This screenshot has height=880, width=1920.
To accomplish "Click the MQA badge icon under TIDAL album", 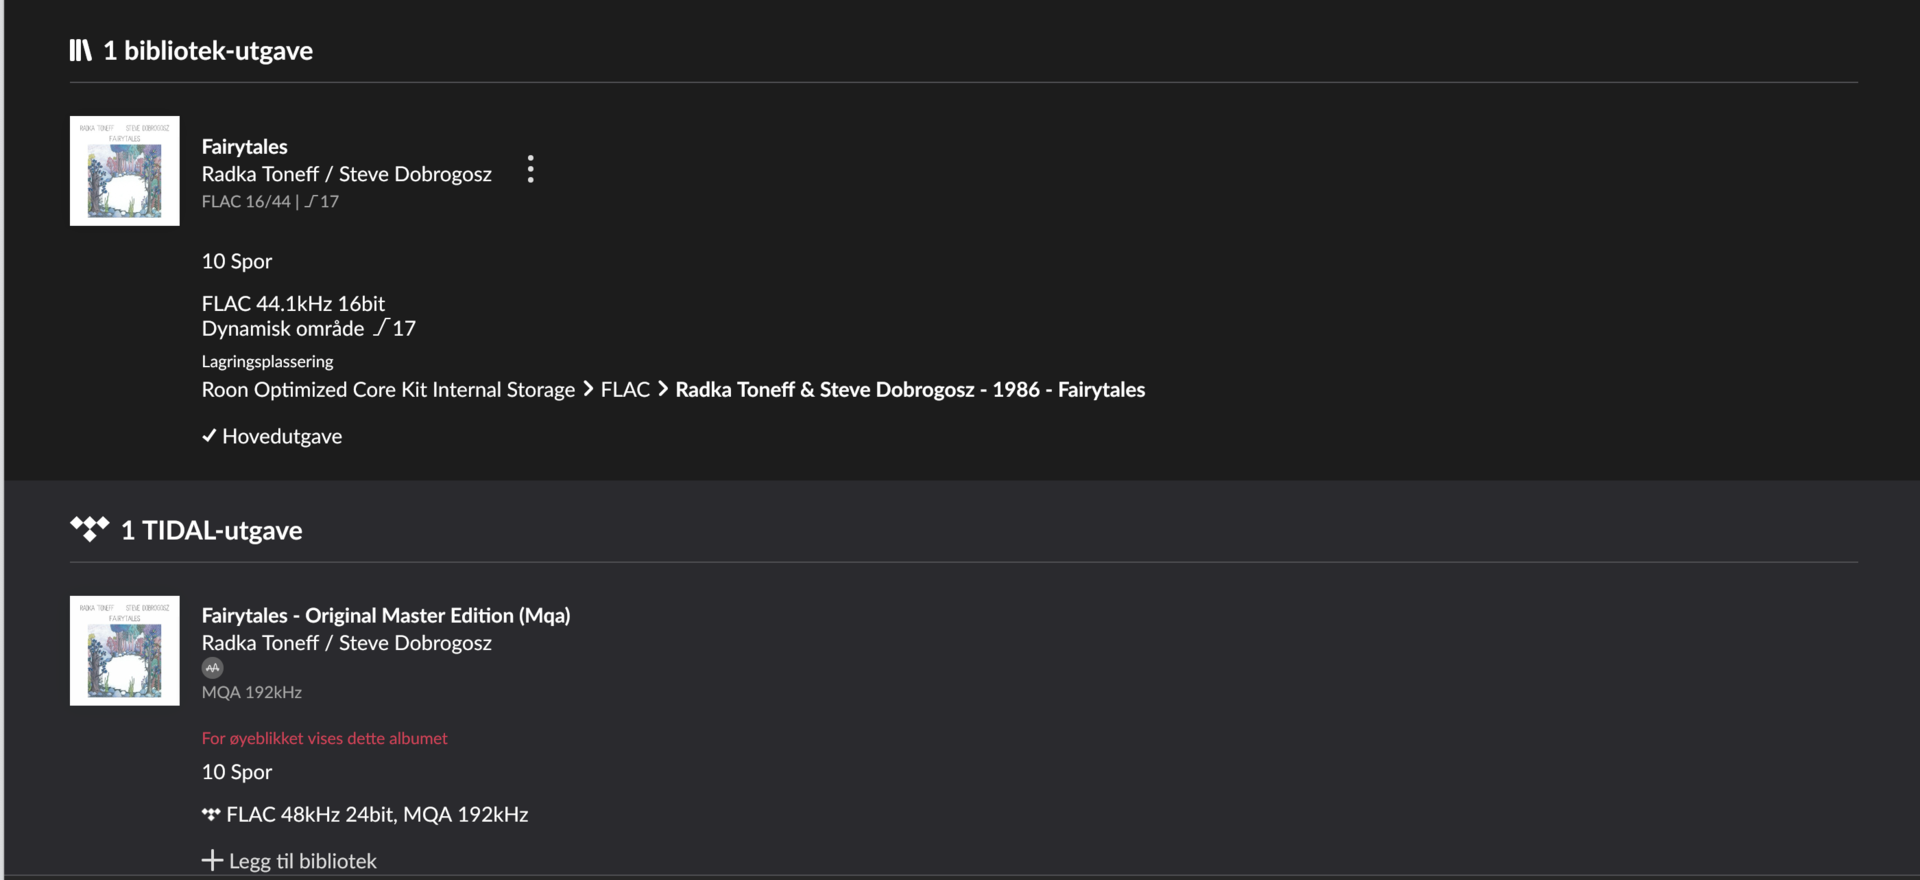I will (x=212, y=668).
